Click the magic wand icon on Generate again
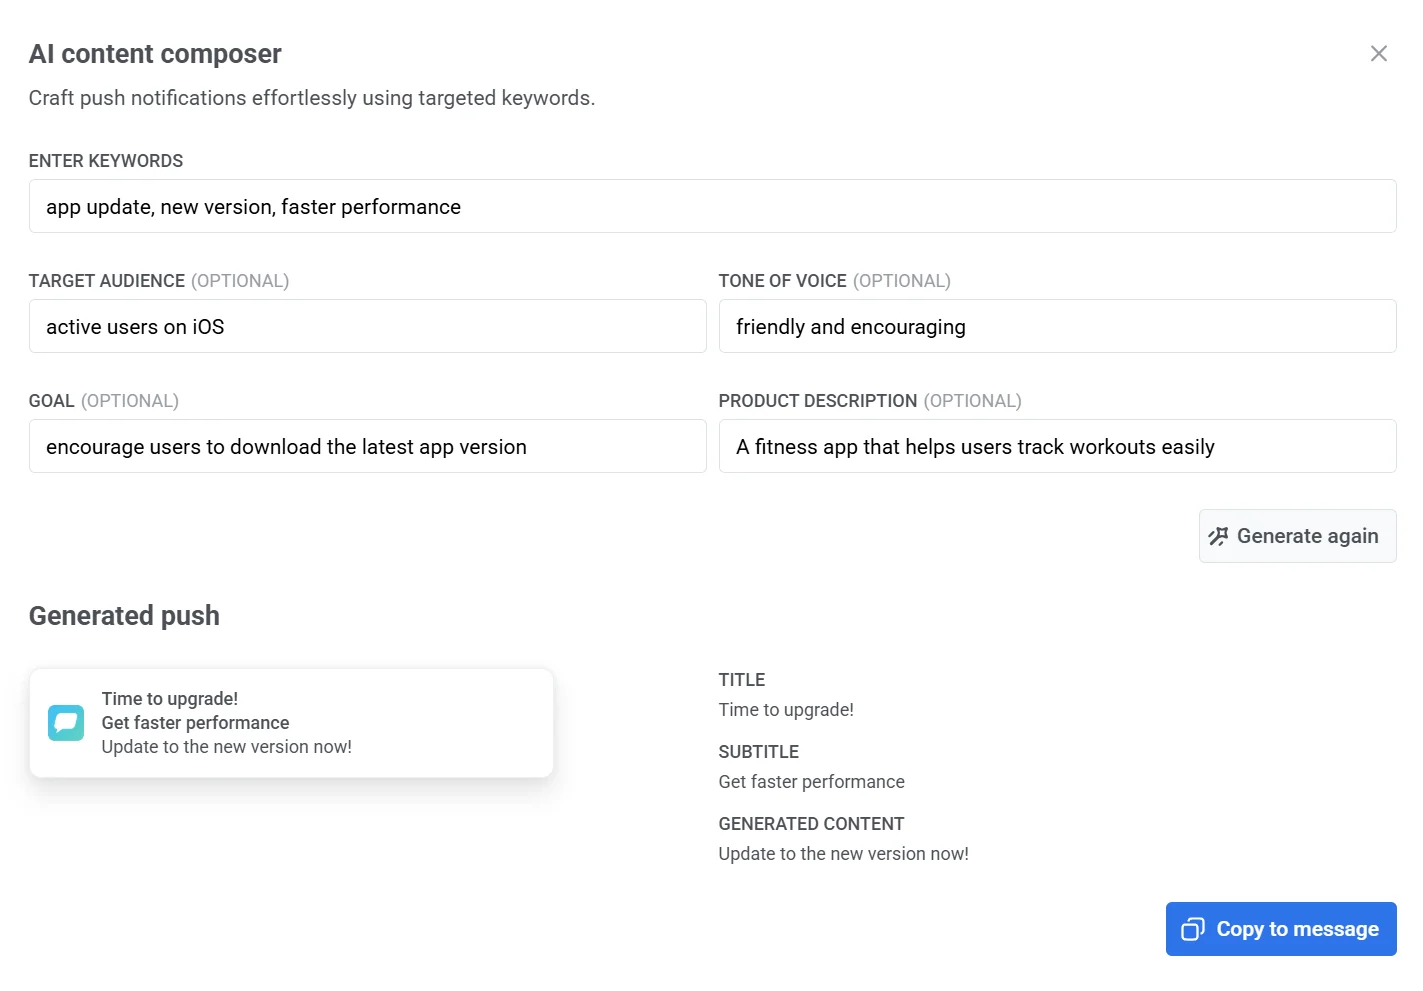1423x991 pixels. [x=1218, y=537]
